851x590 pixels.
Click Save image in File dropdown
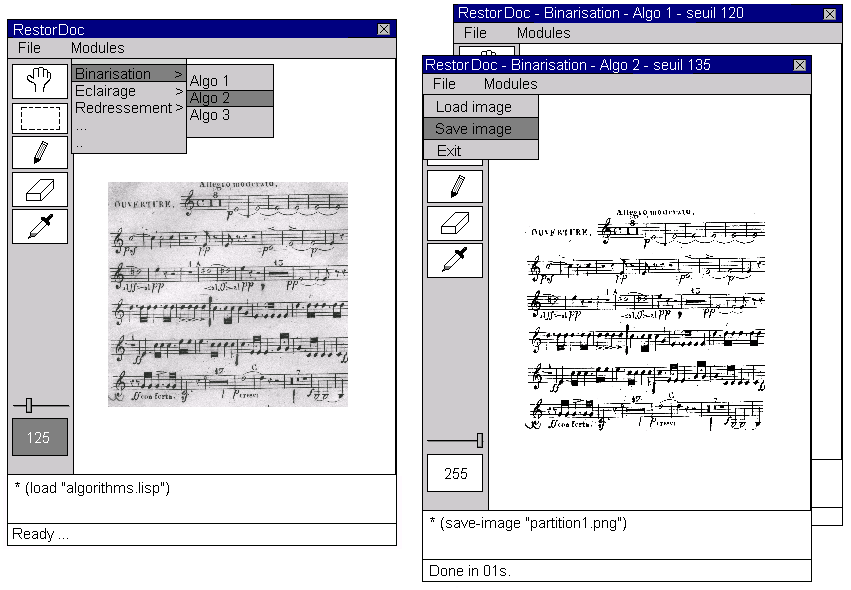pos(481,129)
